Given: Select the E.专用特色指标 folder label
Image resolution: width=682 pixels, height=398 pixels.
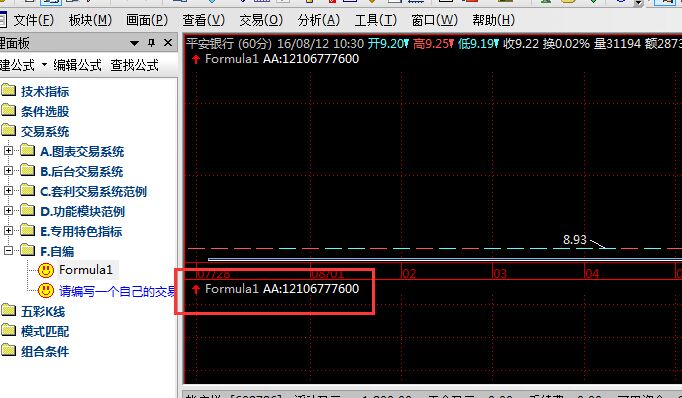Looking at the screenshot, I should point(81,231).
